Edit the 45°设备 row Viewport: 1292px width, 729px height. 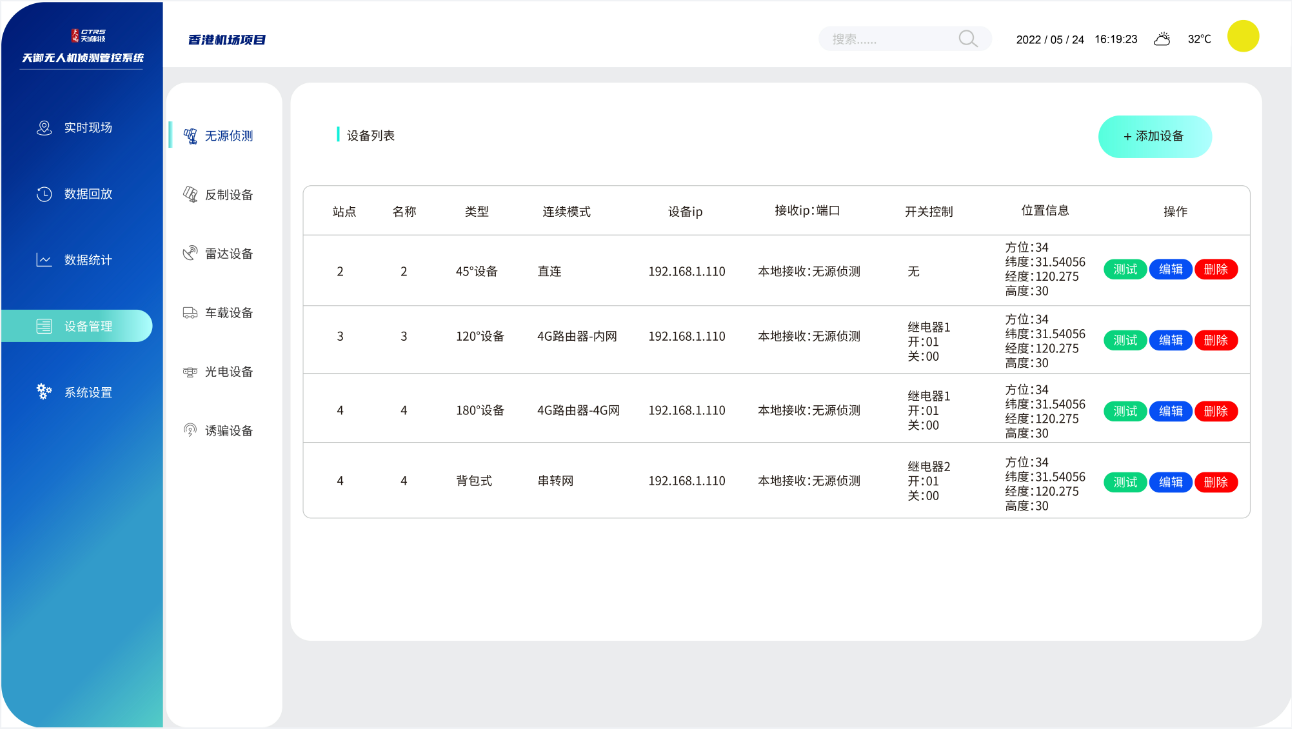[1170, 269]
